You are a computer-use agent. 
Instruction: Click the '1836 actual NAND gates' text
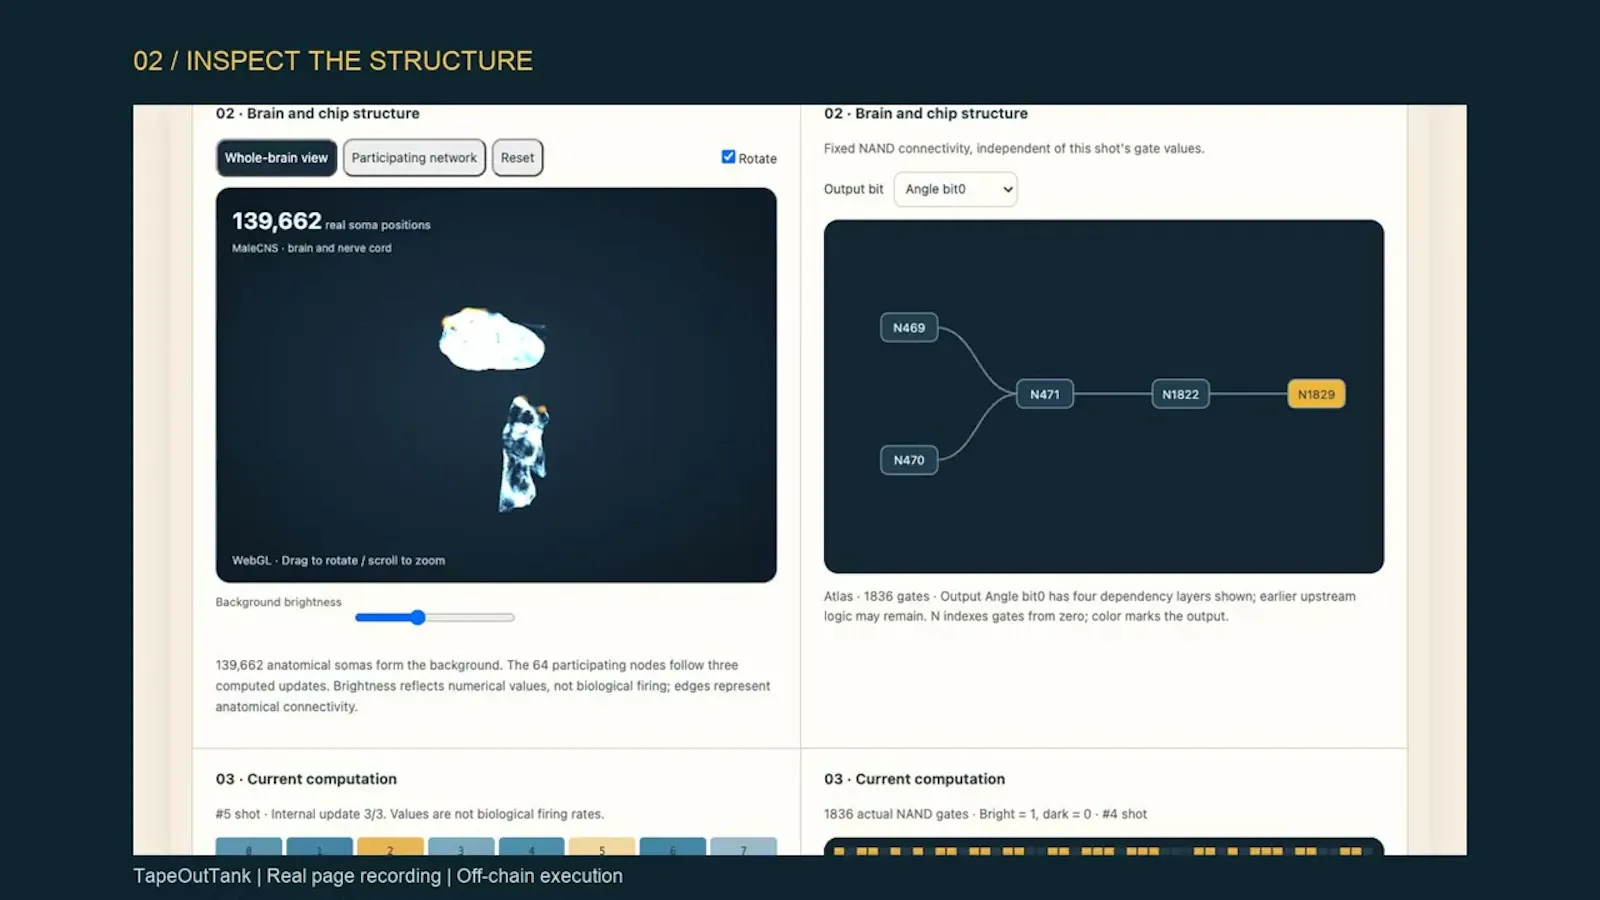(985, 814)
